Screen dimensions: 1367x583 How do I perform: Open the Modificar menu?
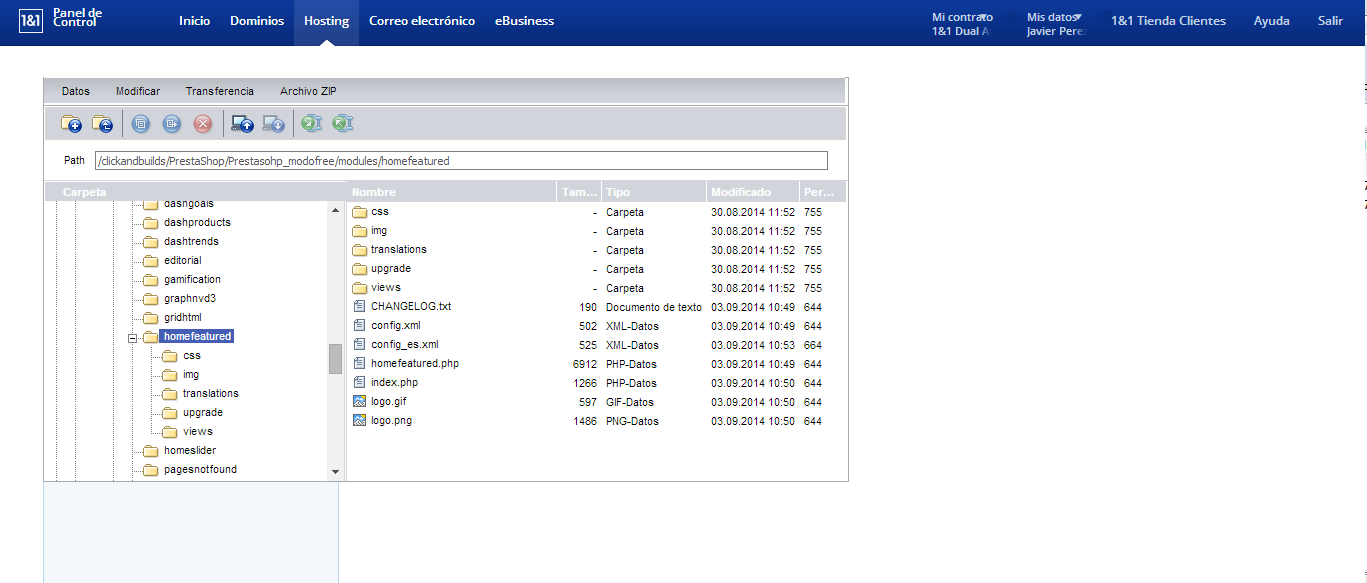click(x=138, y=91)
